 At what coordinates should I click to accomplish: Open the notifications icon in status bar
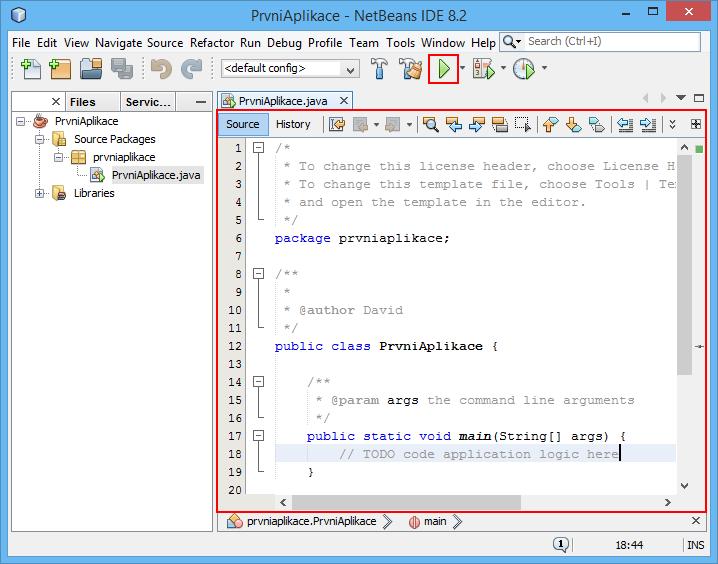click(561, 544)
